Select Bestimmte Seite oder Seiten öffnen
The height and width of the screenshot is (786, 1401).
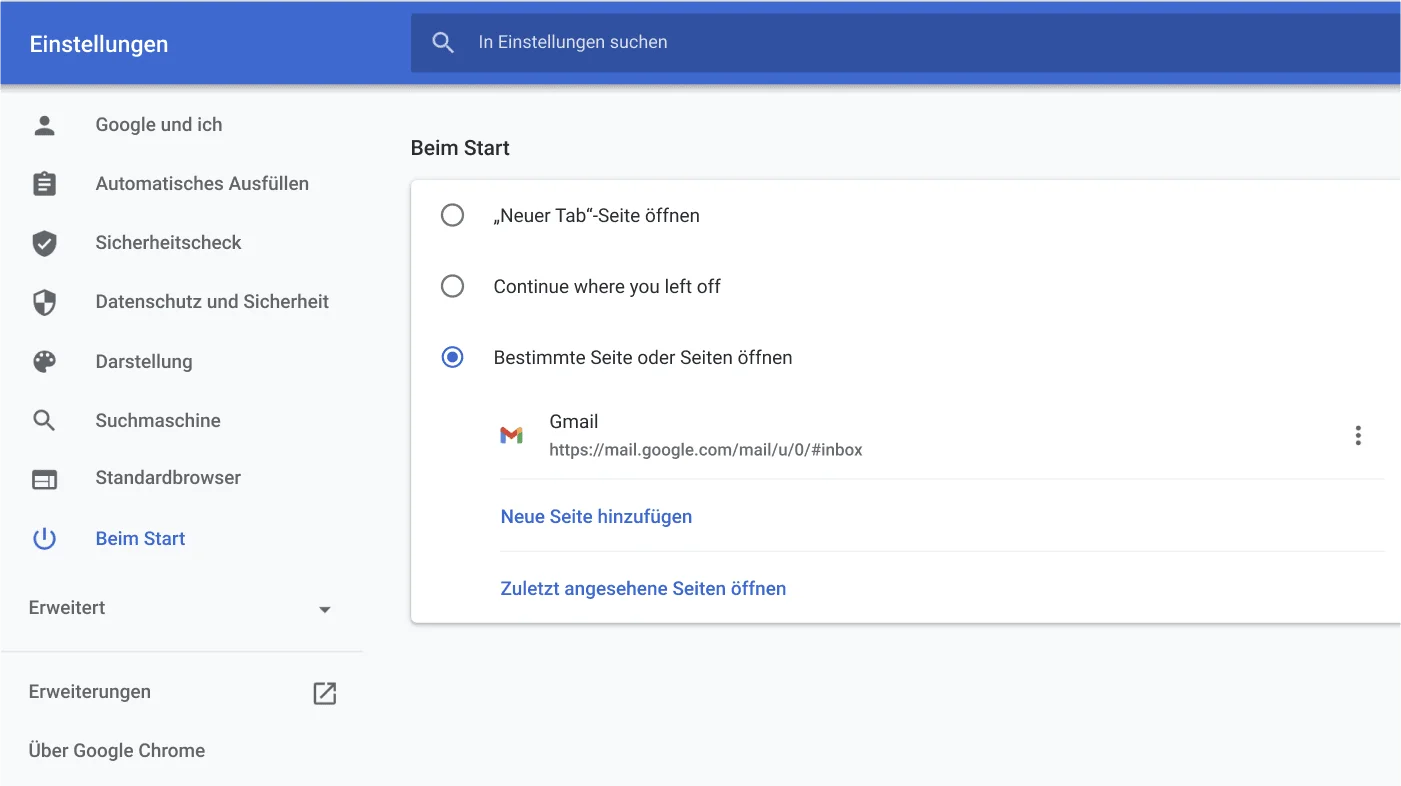coord(453,357)
